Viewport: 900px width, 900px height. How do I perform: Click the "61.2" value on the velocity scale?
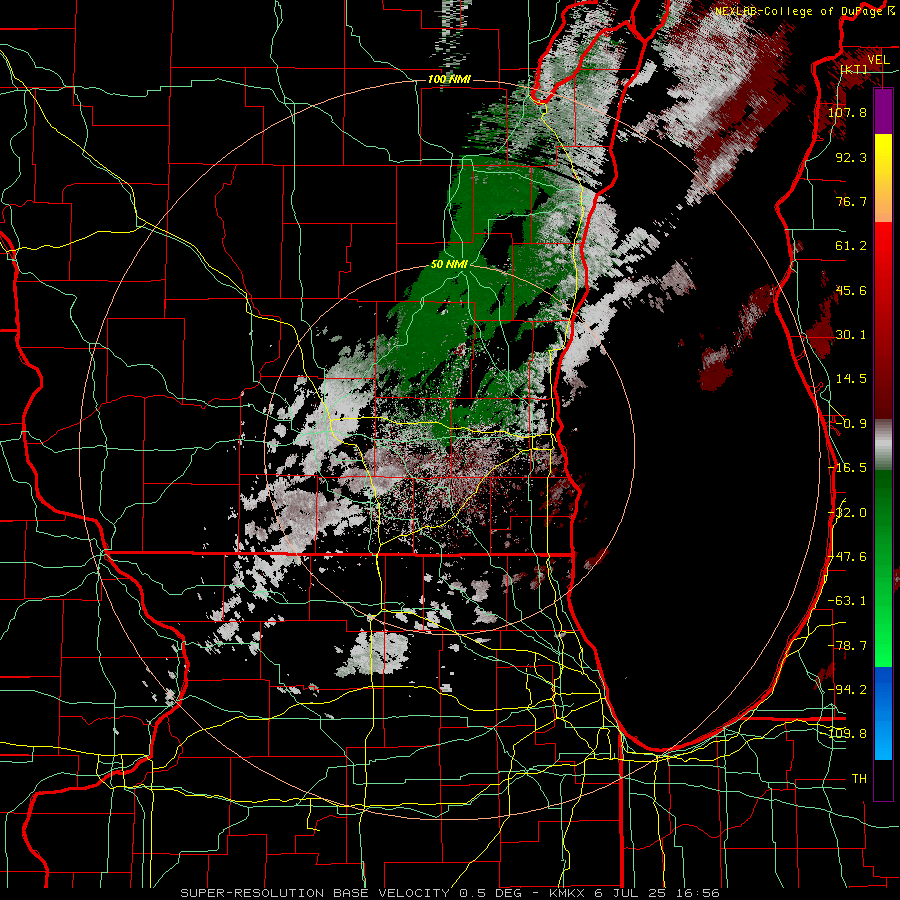click(851, 246)
